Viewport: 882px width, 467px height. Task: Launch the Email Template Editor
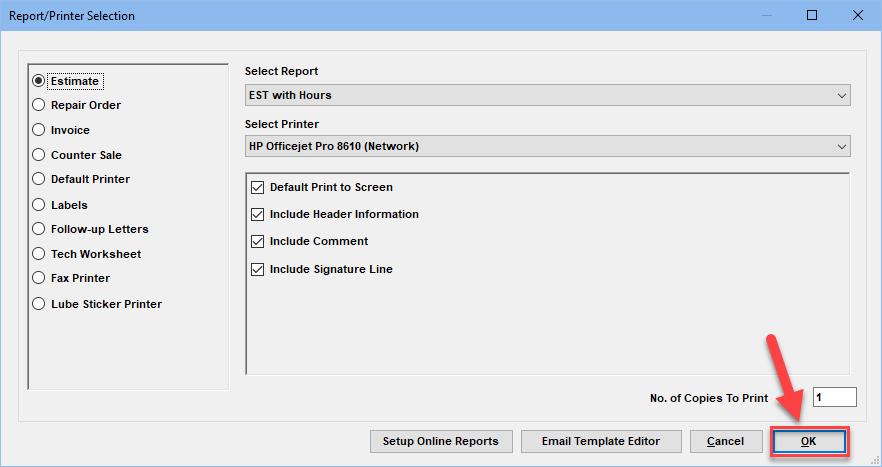tap(603, 441)
